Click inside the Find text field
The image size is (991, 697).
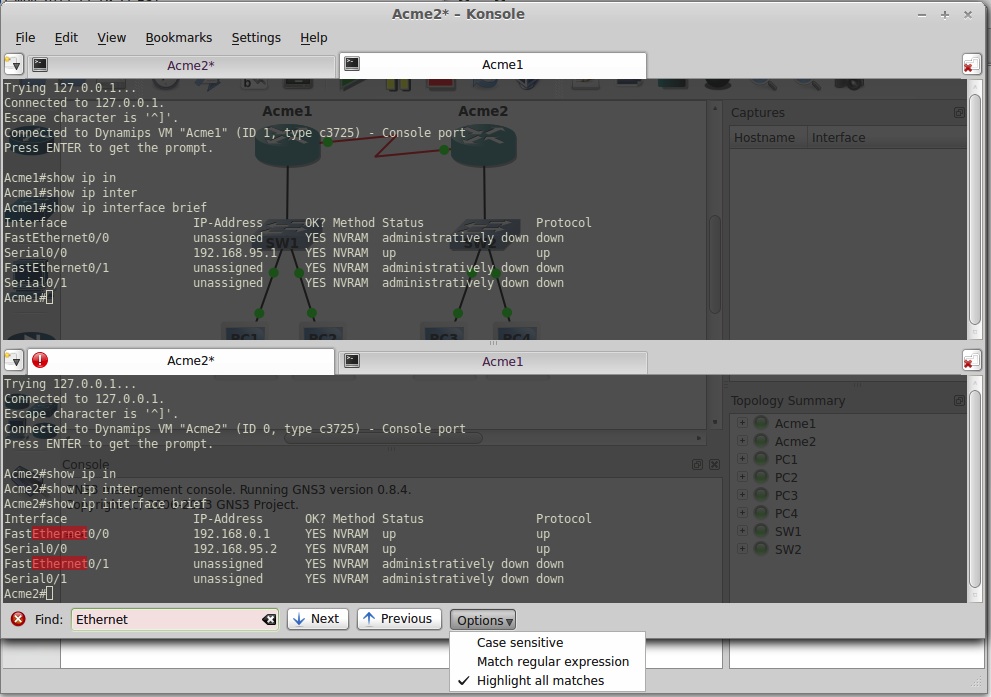(x=165, y=620)
